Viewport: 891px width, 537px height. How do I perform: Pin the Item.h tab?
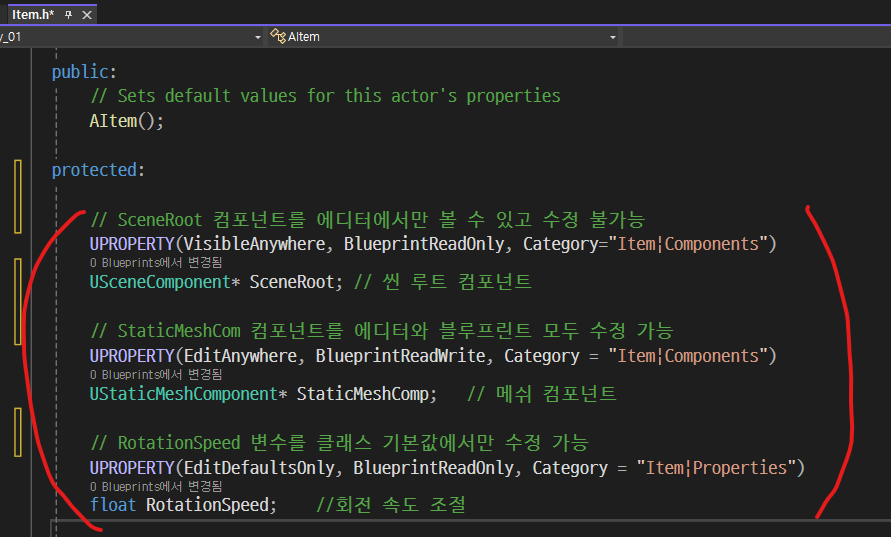tap(69, 15)
